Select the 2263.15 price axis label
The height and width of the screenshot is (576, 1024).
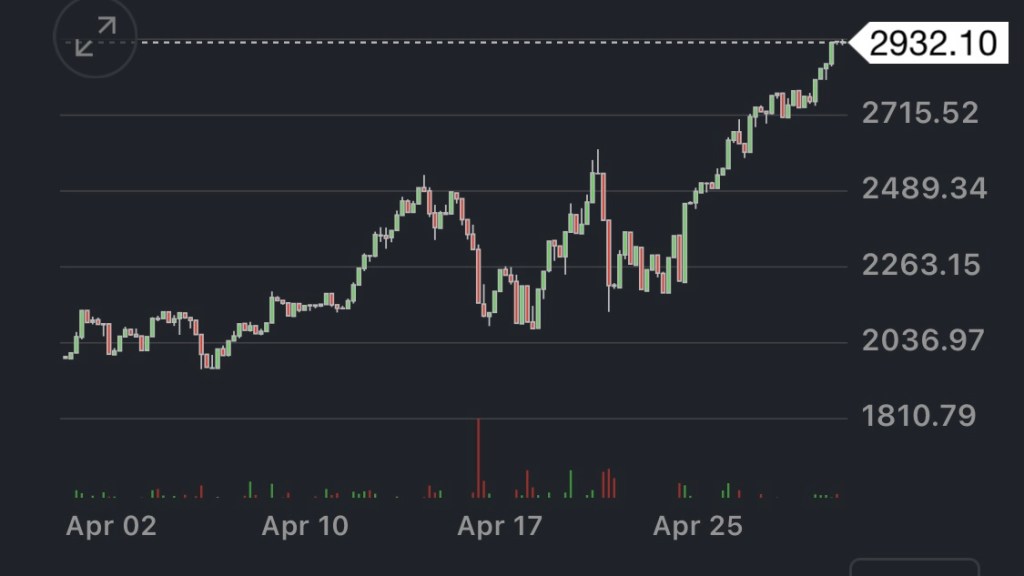tap(921, 265)
